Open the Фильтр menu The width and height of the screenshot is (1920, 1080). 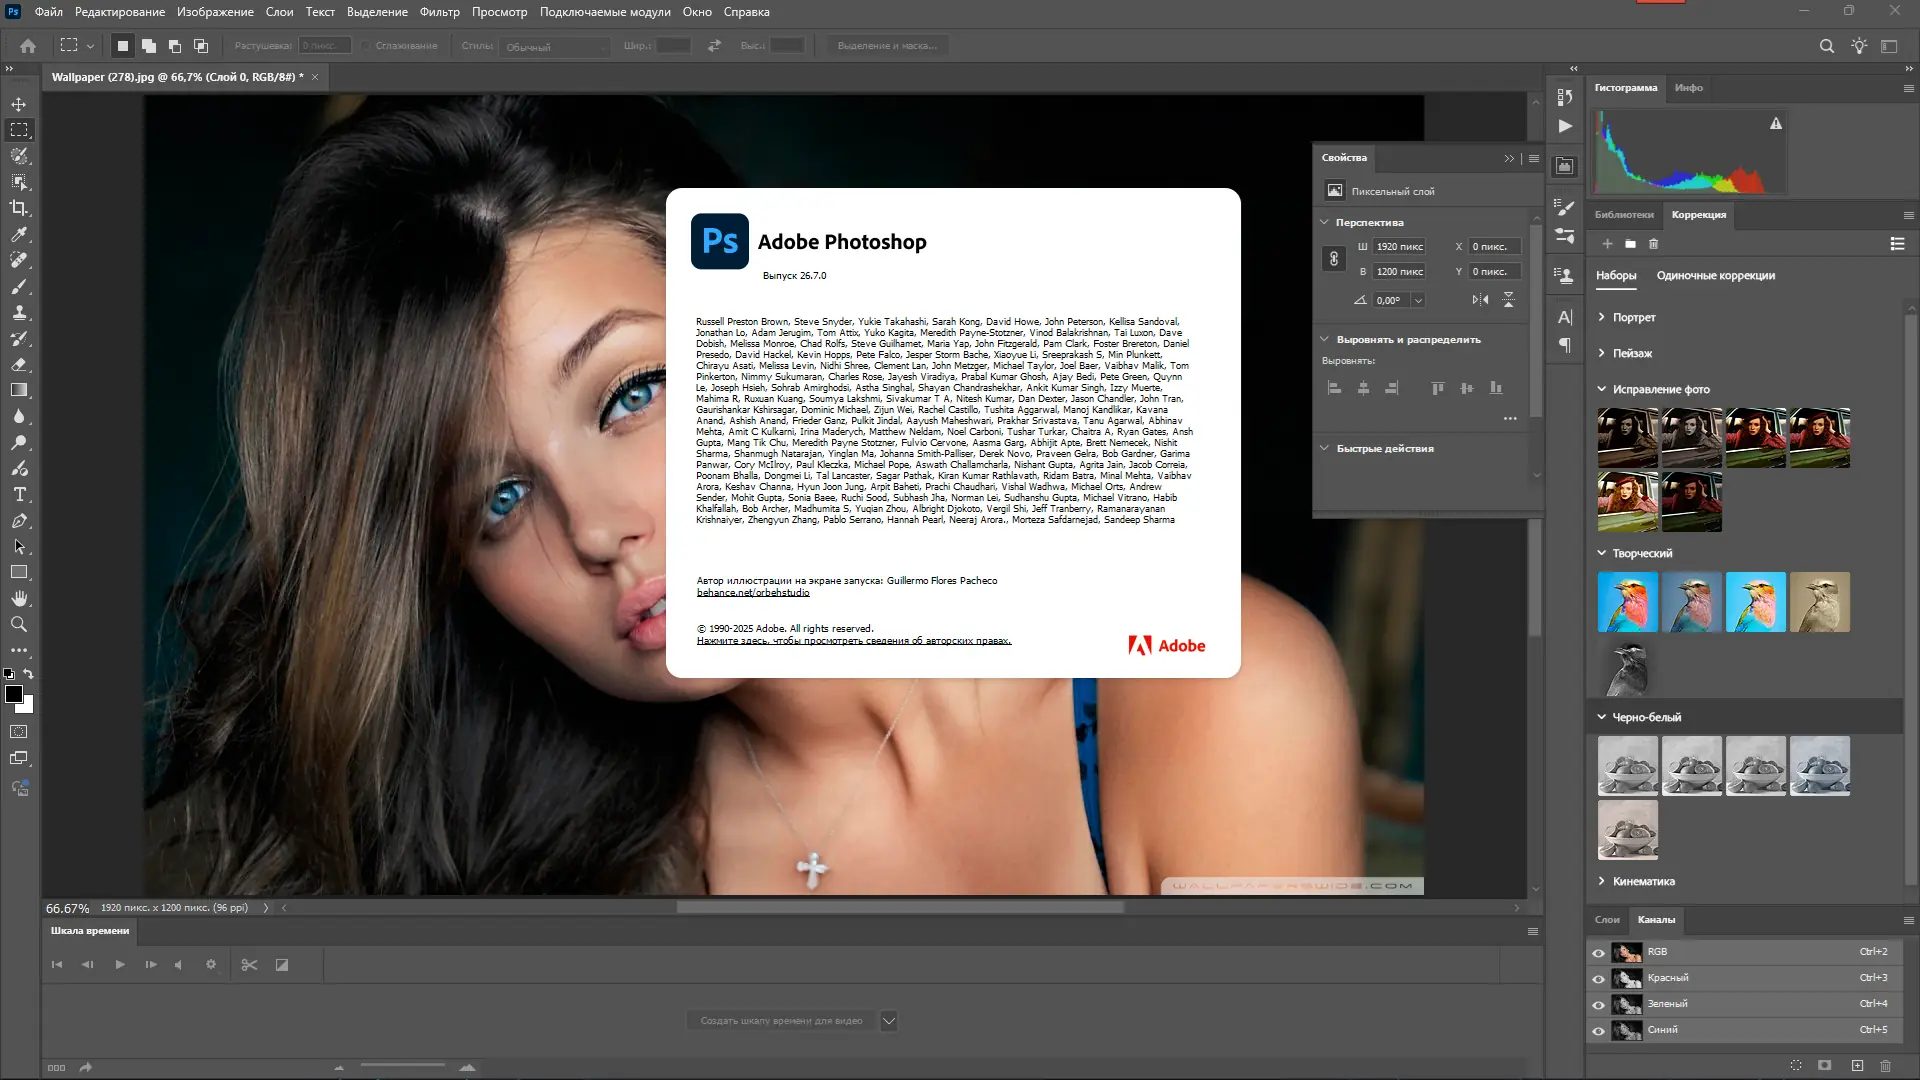tap(439, 12)
